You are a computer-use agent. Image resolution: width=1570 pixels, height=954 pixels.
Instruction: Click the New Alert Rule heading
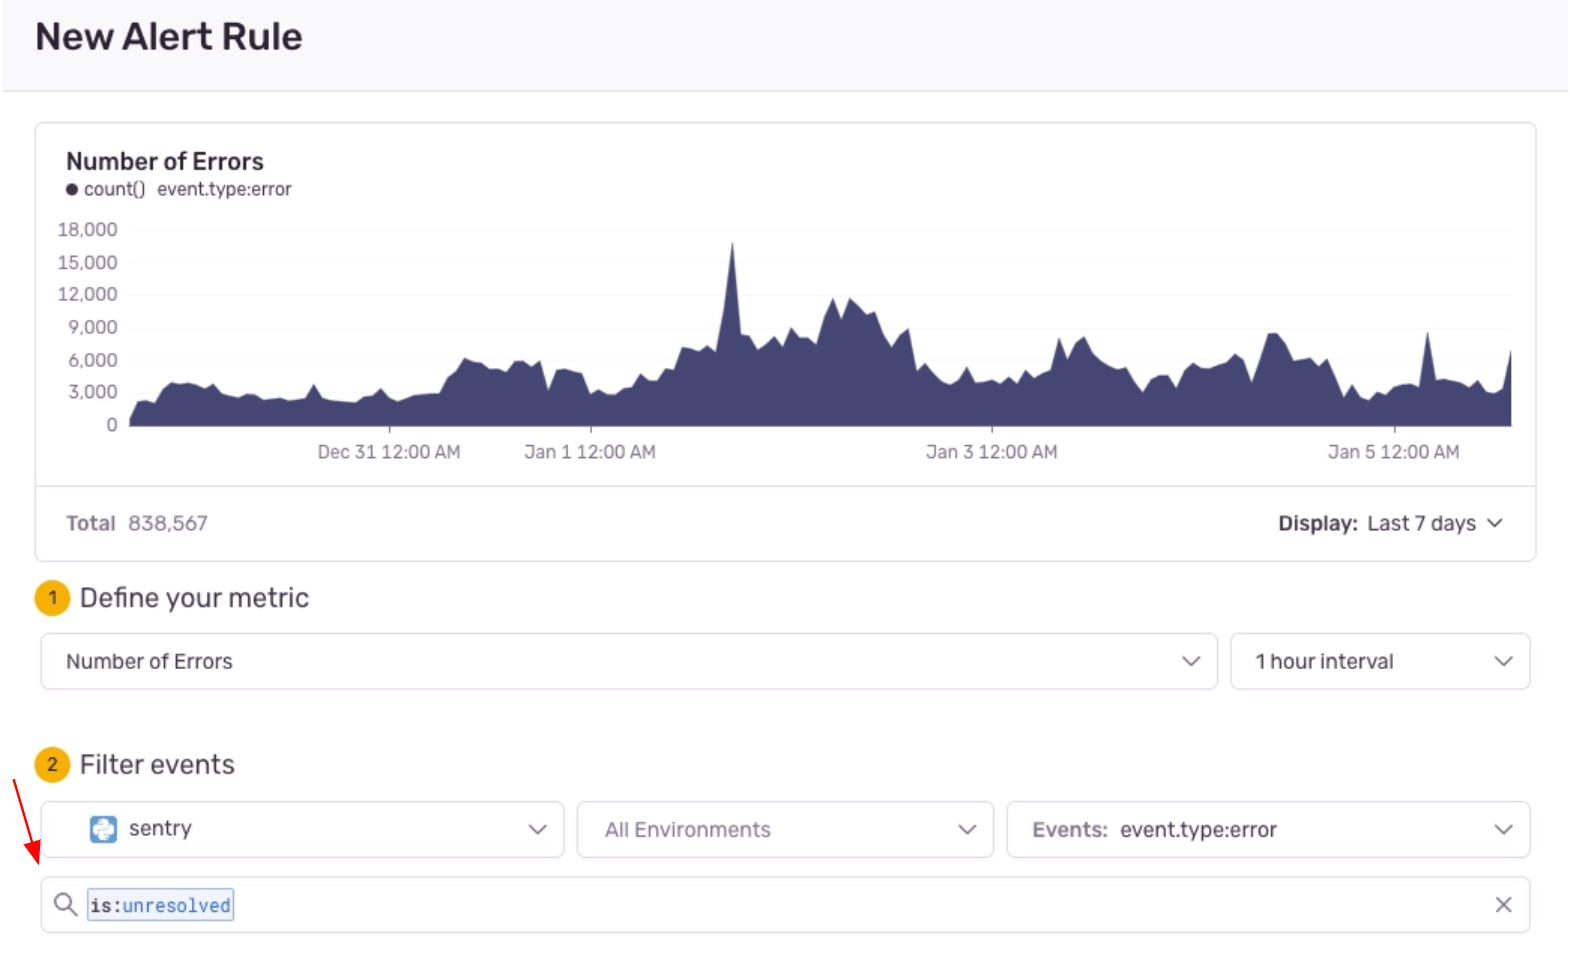pyautogui.click(x=169, y=37)
